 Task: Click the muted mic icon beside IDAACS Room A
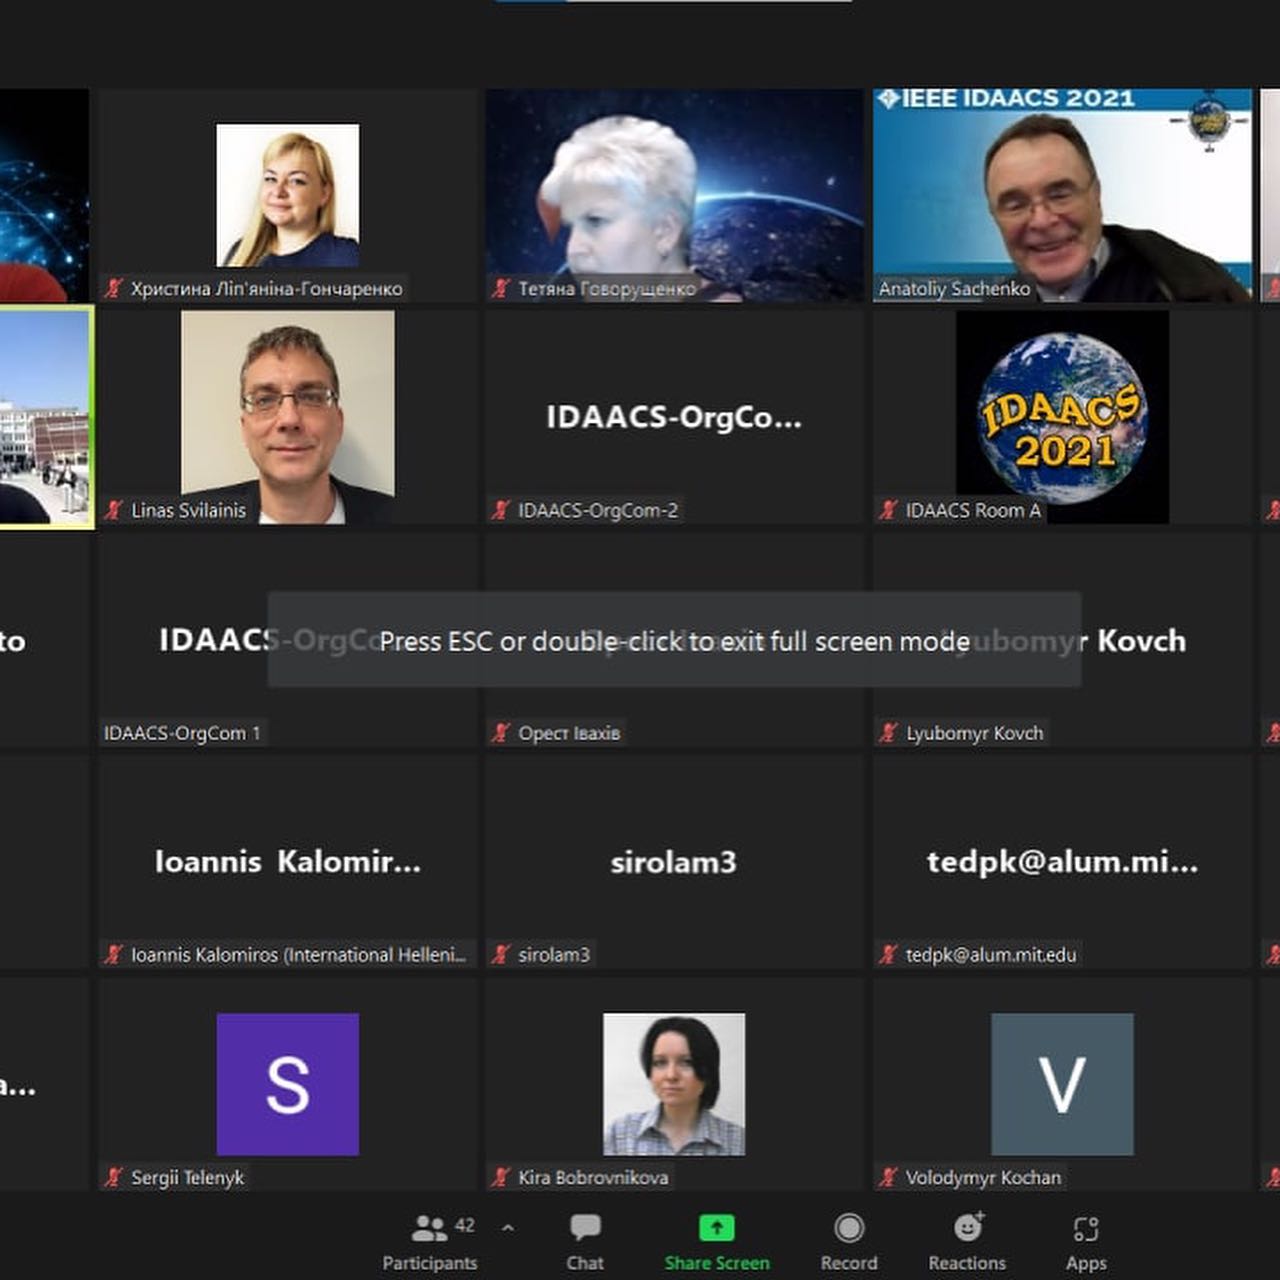click(x=889, y=510)
